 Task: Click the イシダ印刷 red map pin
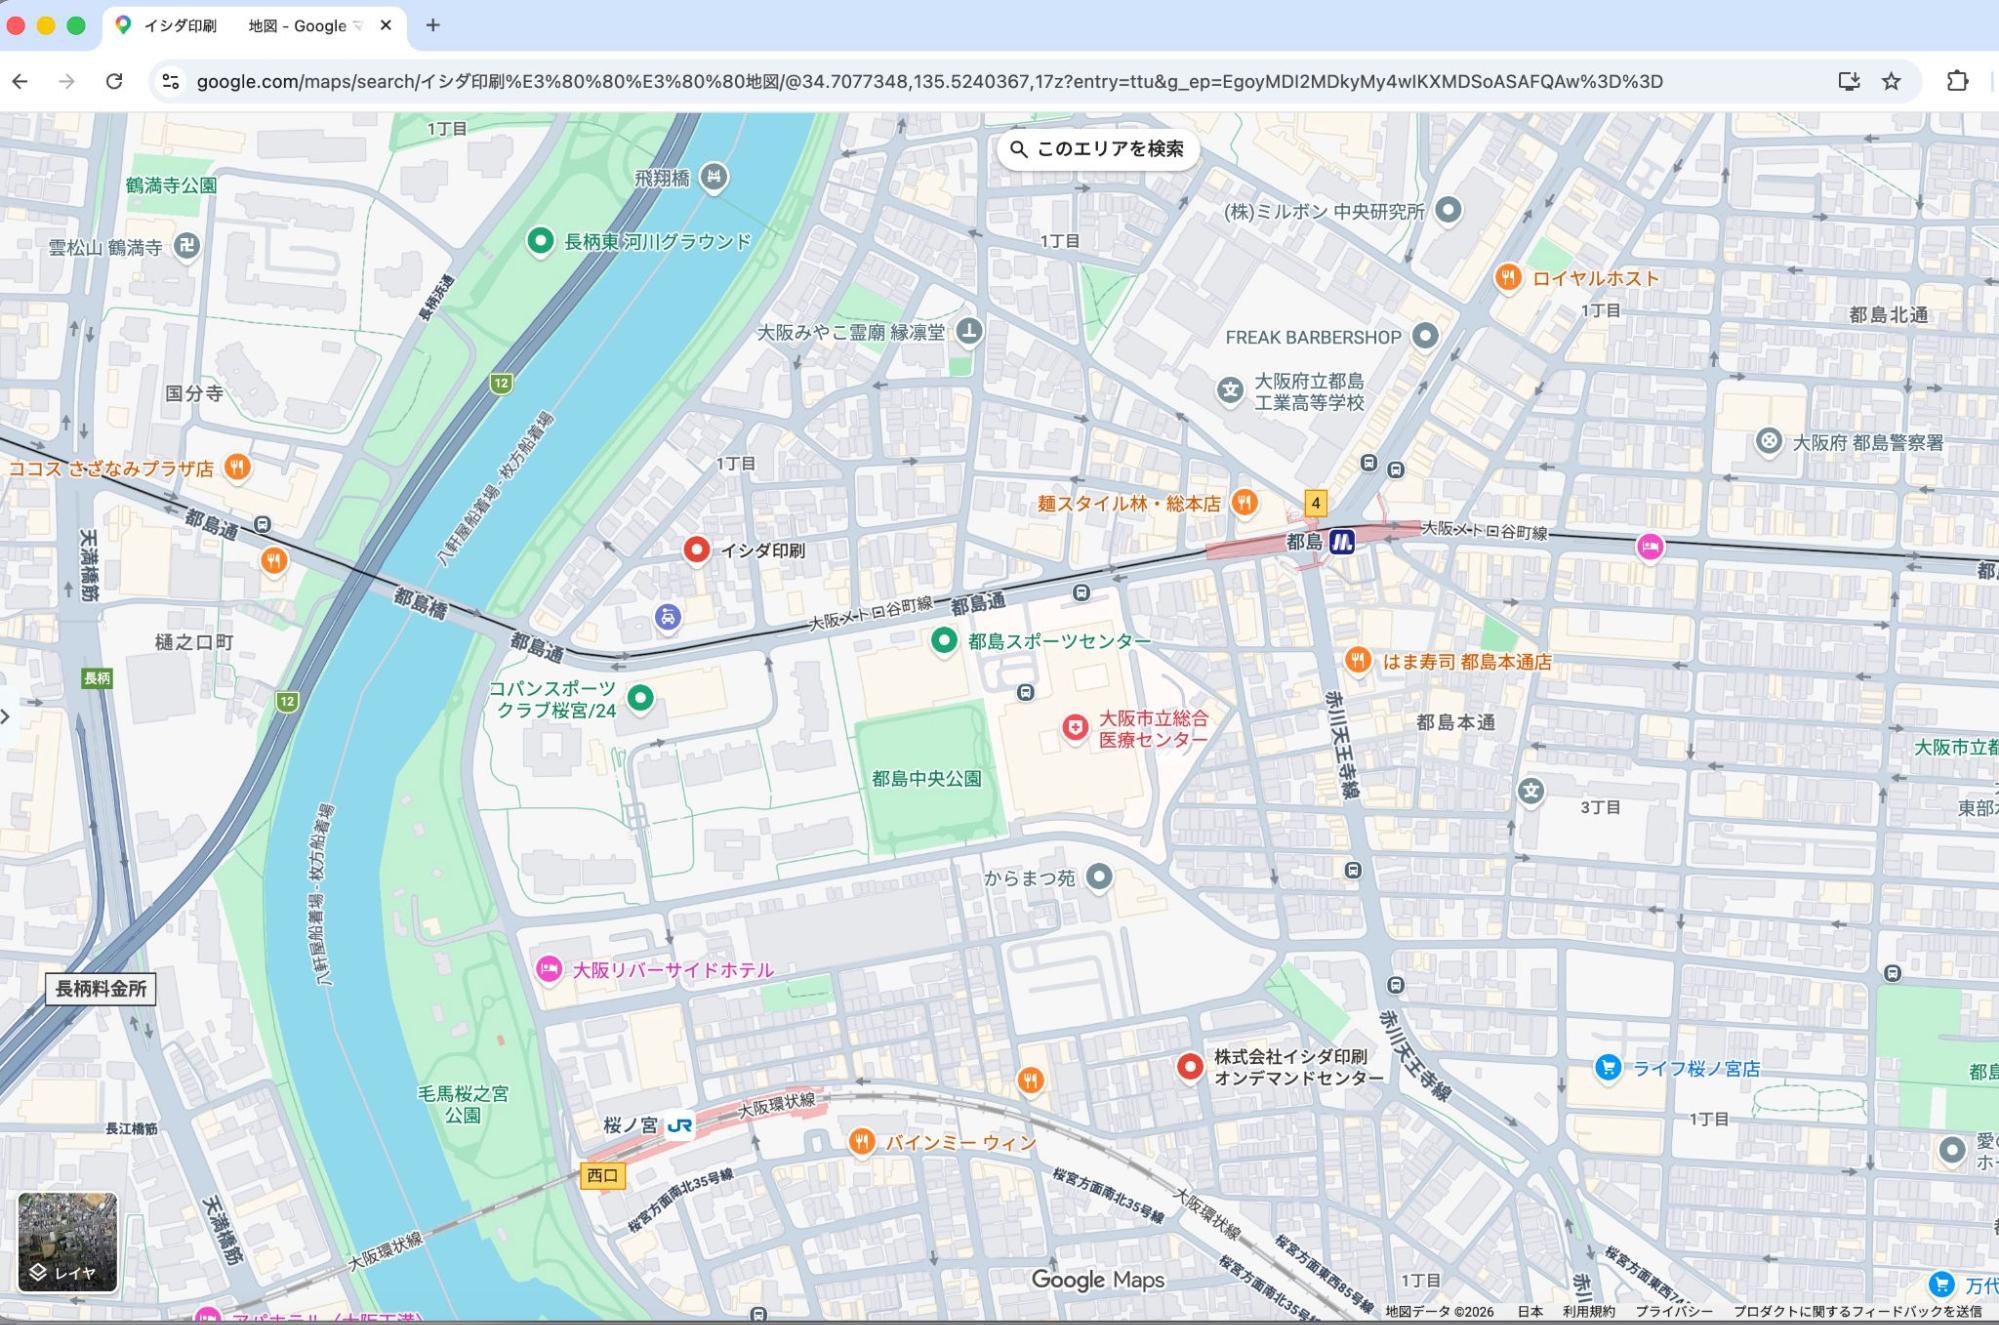click(697, 549)
